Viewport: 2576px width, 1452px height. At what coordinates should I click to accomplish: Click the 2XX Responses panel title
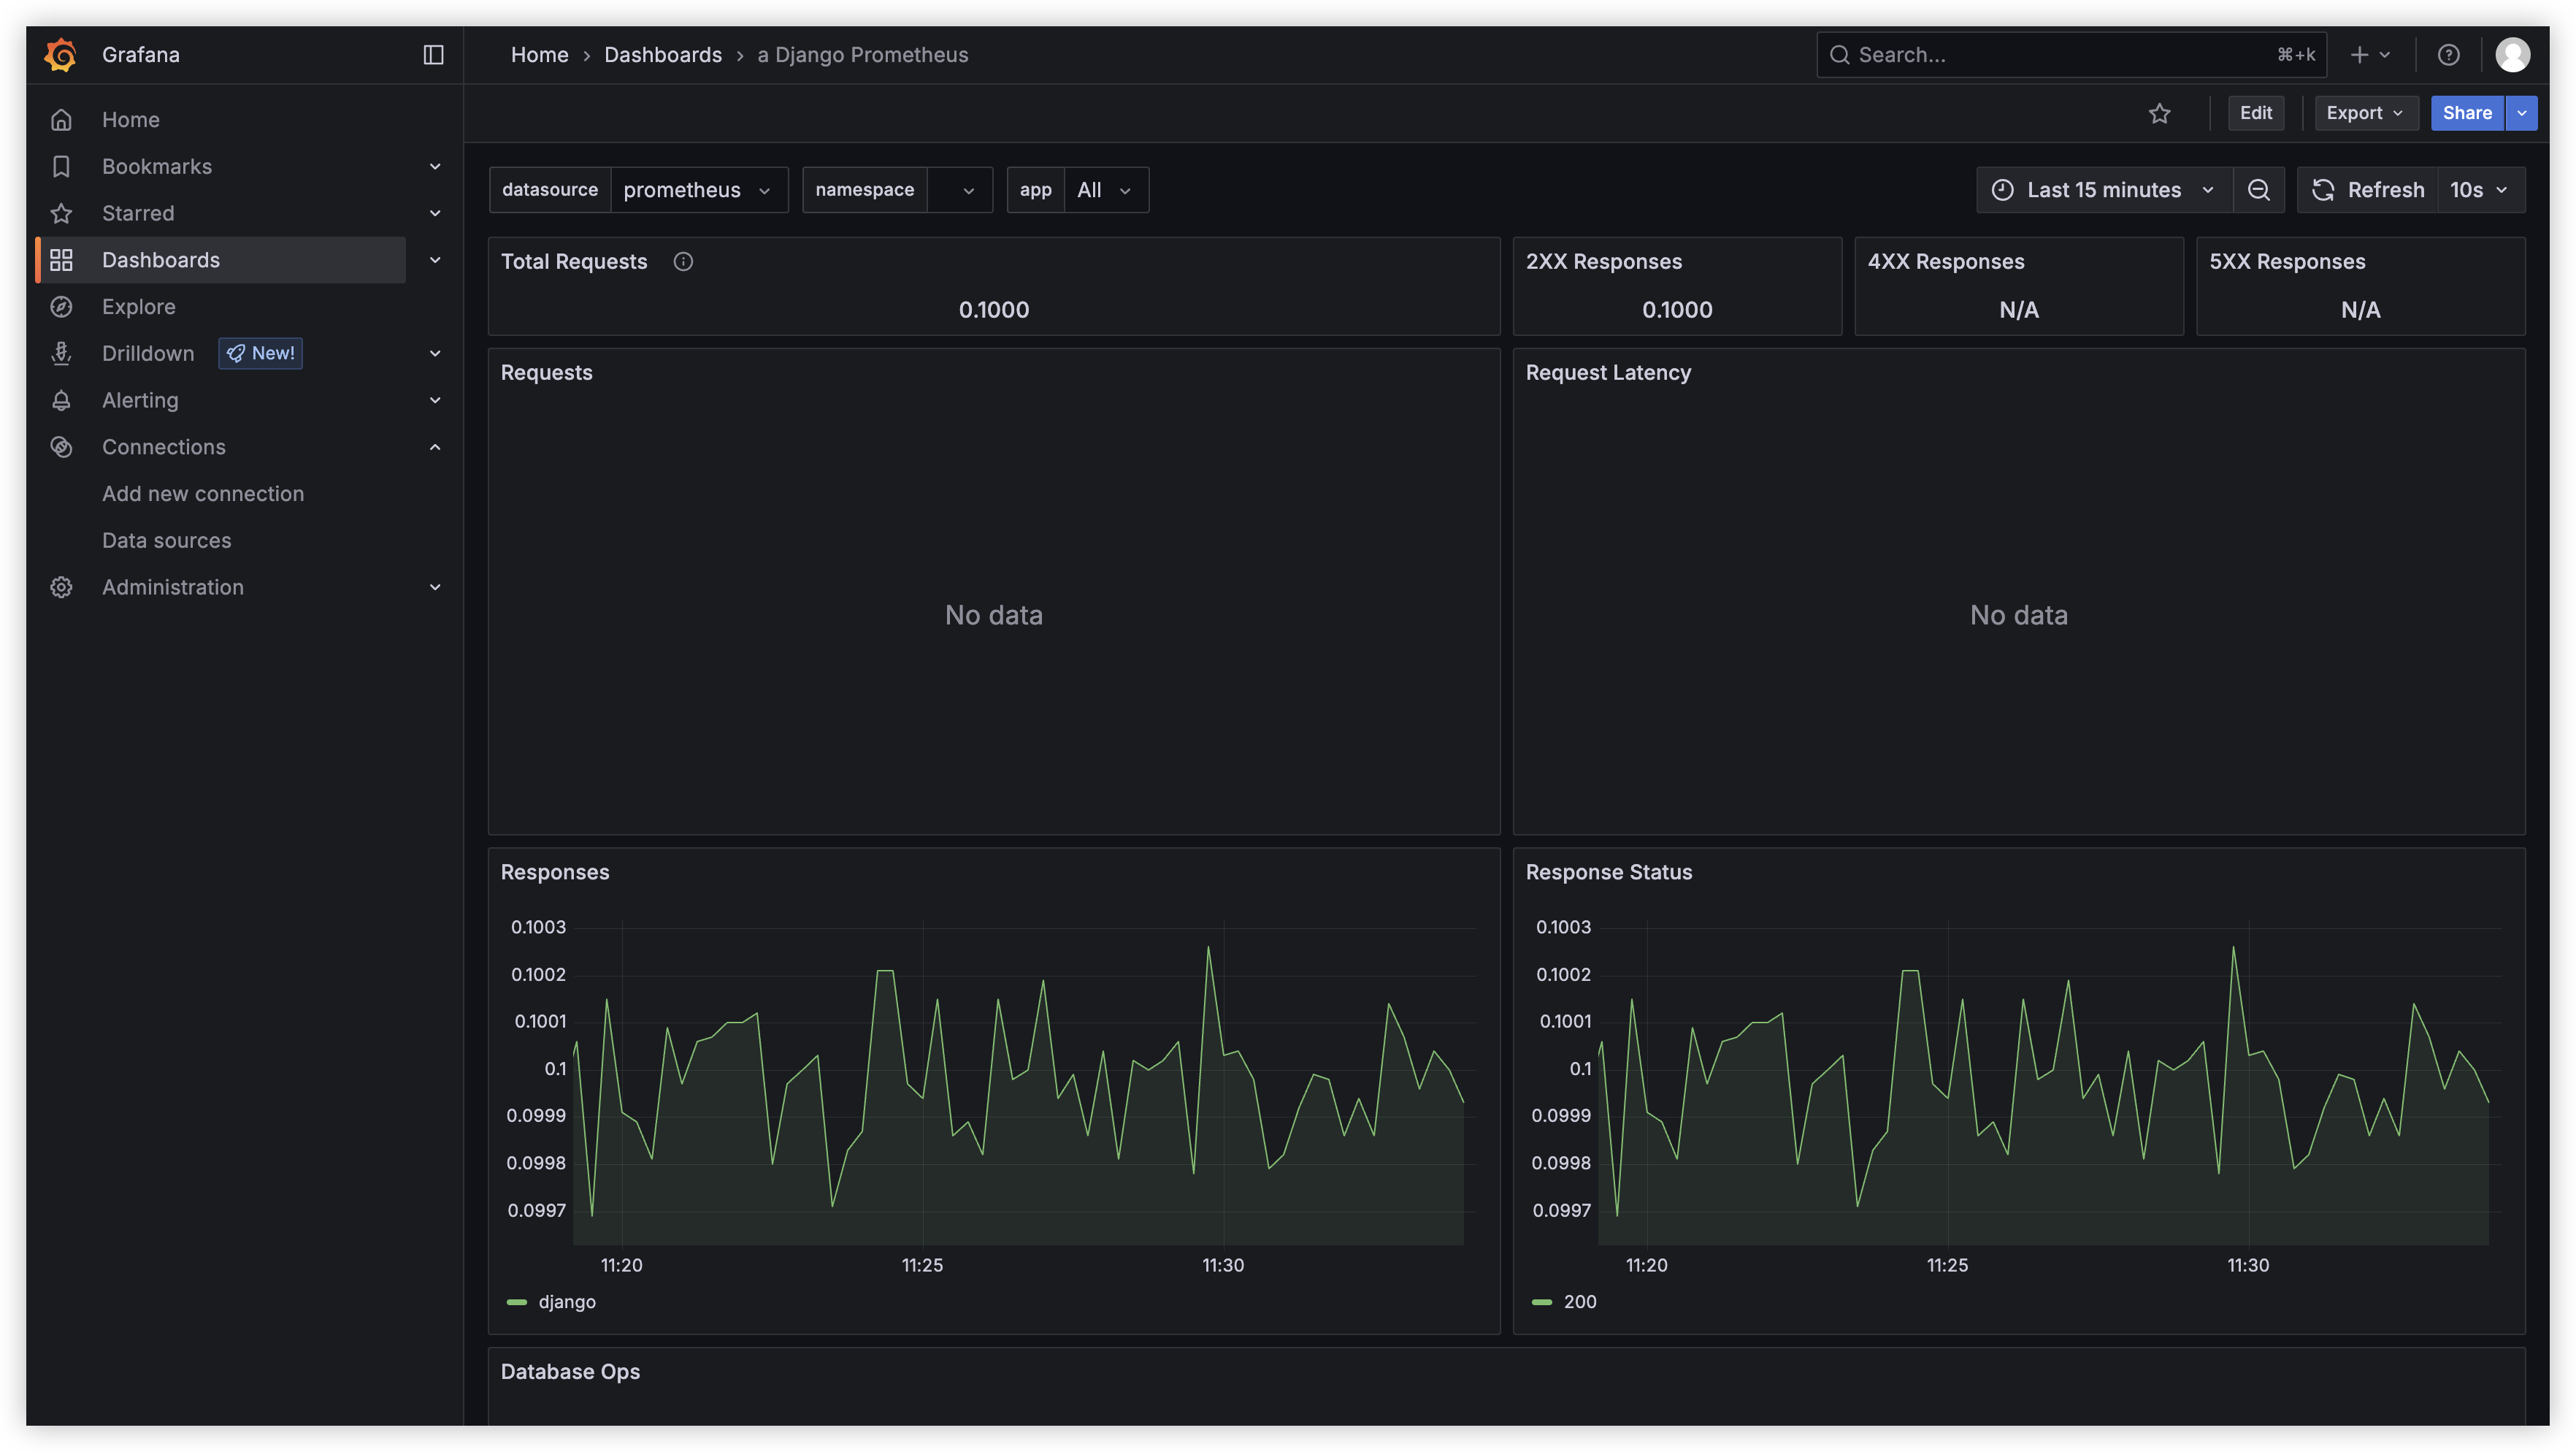[x=1604, y=262]
